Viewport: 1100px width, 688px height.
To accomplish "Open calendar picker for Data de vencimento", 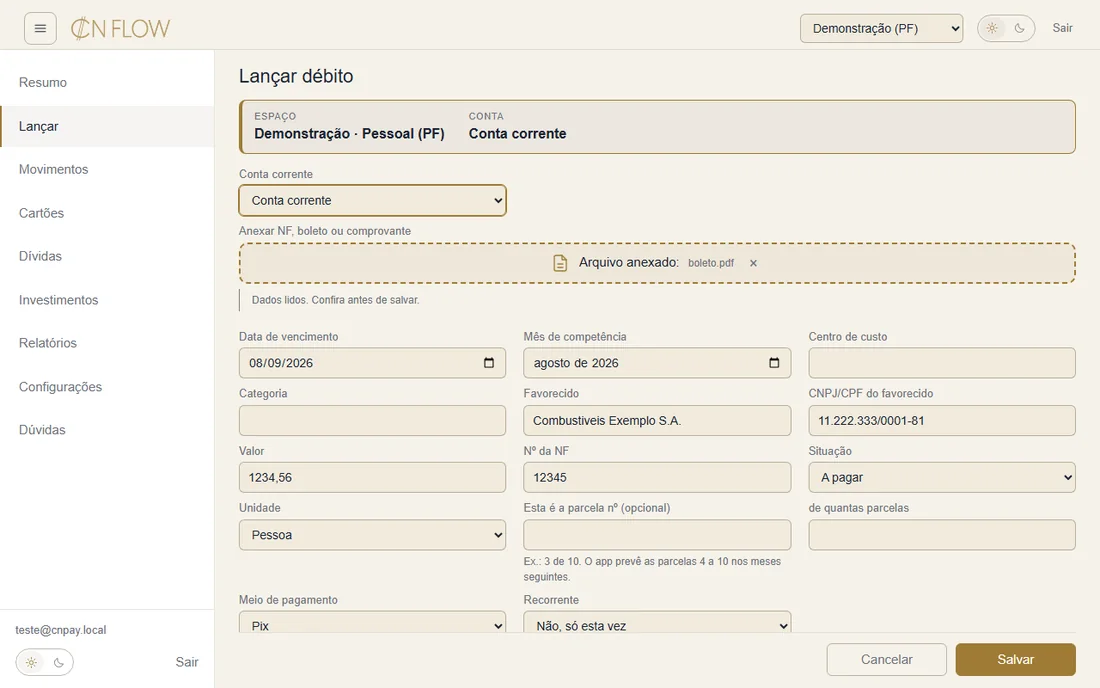I will coord(489,363).
